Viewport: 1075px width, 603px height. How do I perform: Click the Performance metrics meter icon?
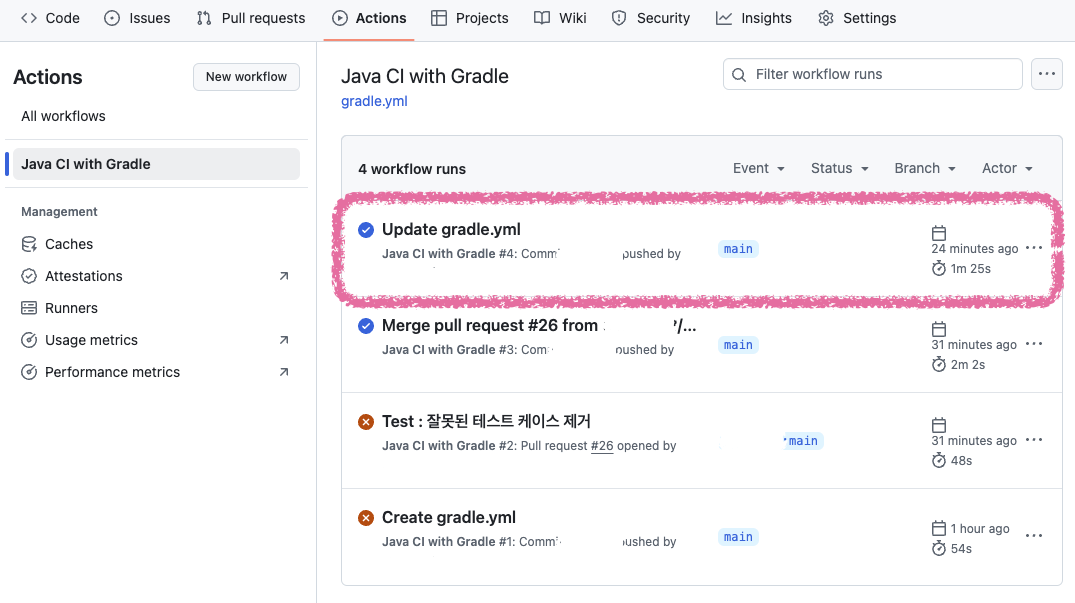coord(29,372)
